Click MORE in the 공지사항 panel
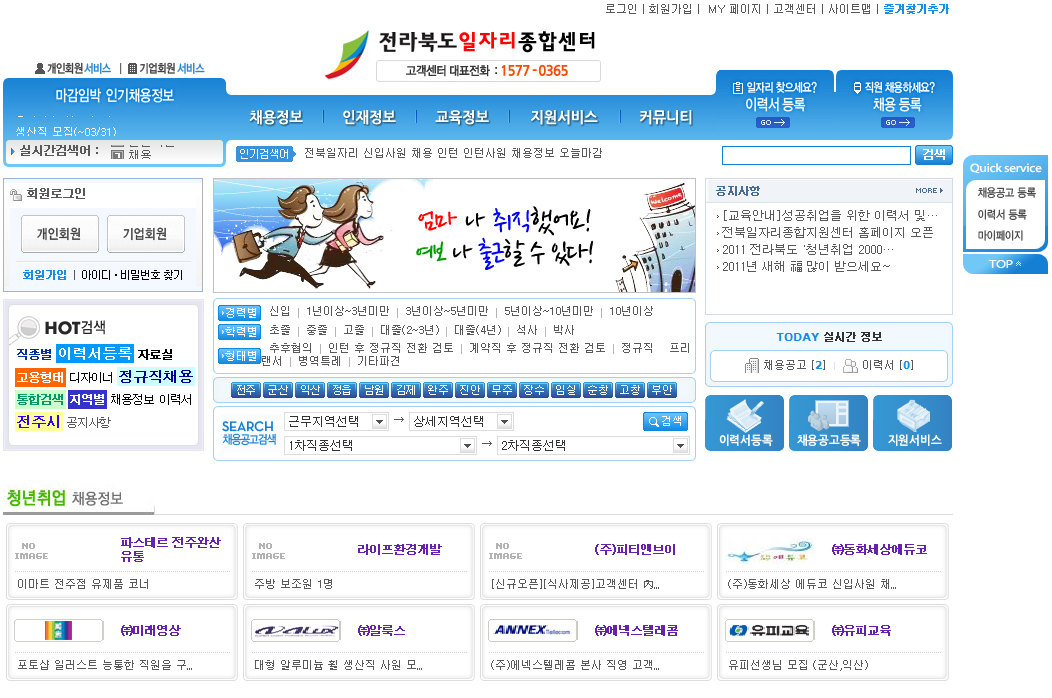This screenshot has height=698, width=1052. pyautogui.click(x=928, y=190)
